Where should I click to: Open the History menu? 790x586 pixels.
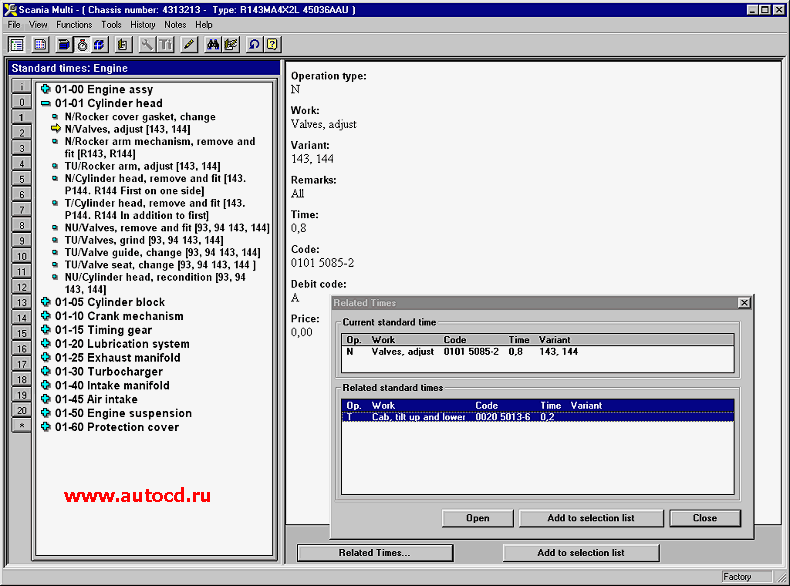click(x=143, y=25)
